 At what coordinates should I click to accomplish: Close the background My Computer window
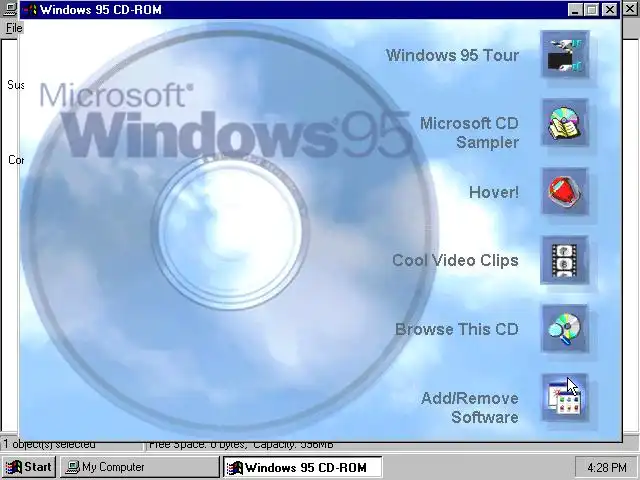click(x=631, y=9)
